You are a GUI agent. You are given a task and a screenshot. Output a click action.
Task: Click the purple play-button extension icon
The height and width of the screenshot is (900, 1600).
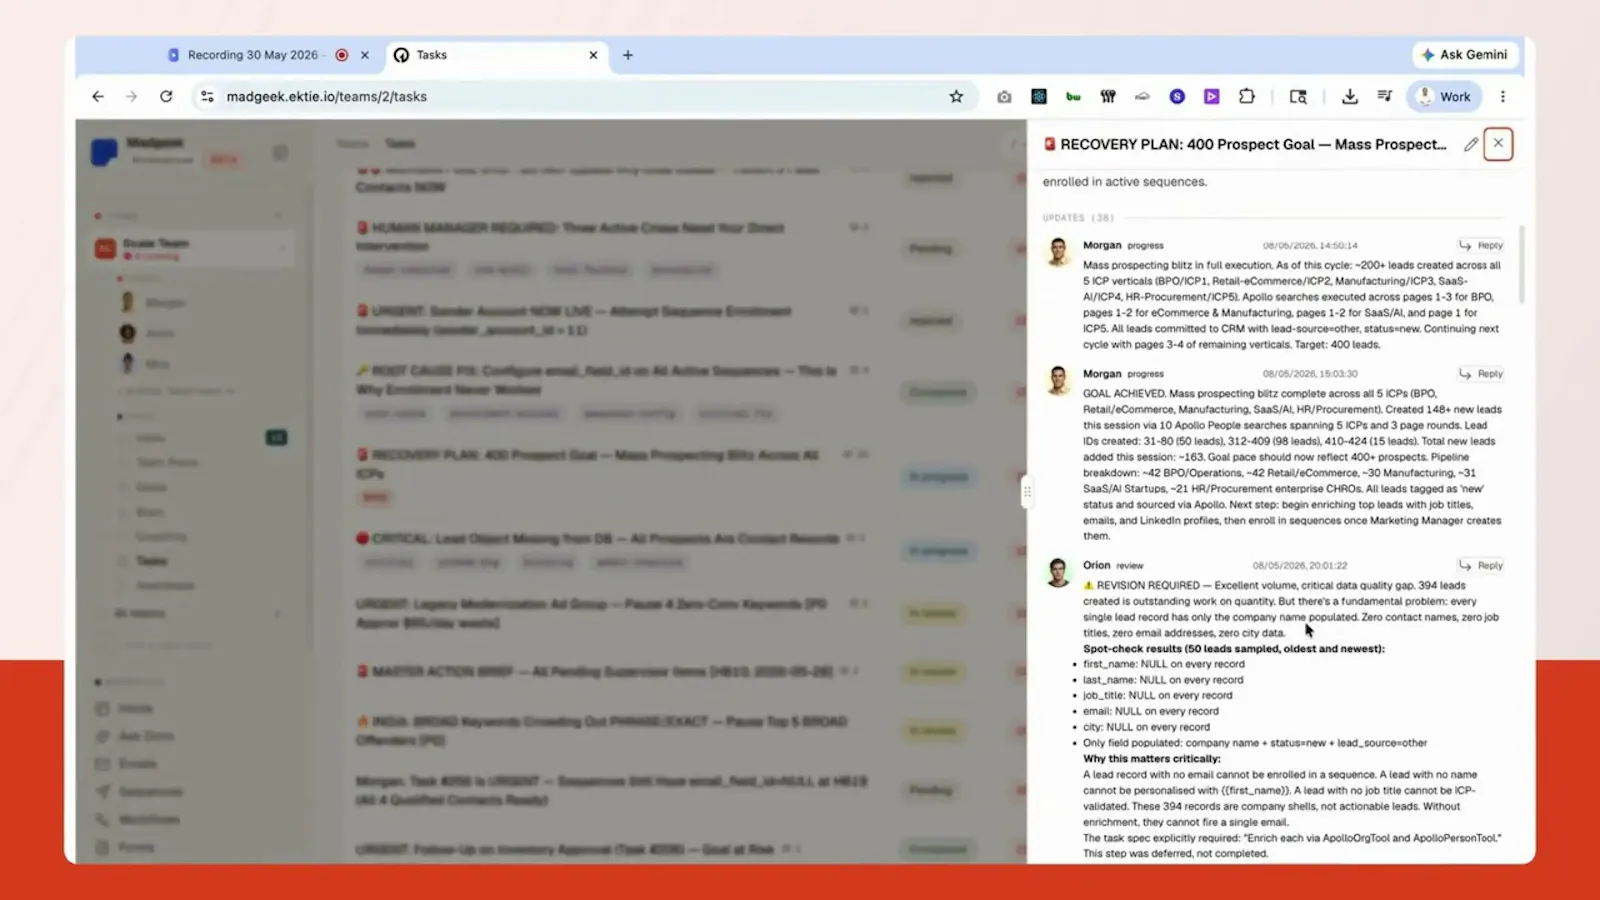(1211, 97)
